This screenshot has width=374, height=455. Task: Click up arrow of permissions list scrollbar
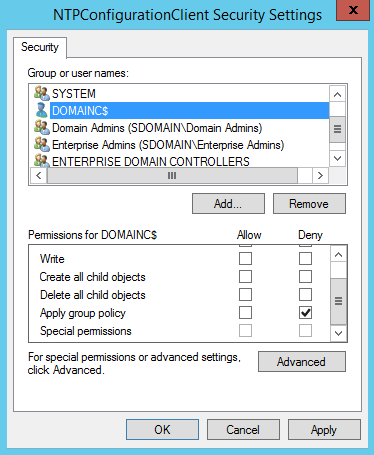pos(338,255)
